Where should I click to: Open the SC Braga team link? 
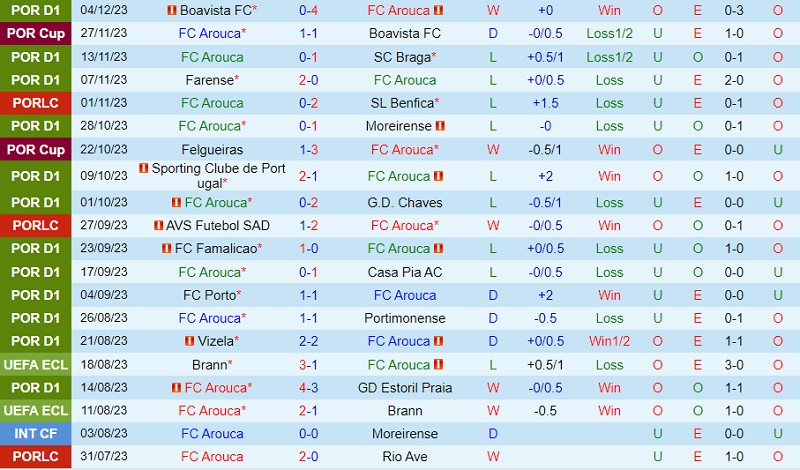[x=404, y=57]
